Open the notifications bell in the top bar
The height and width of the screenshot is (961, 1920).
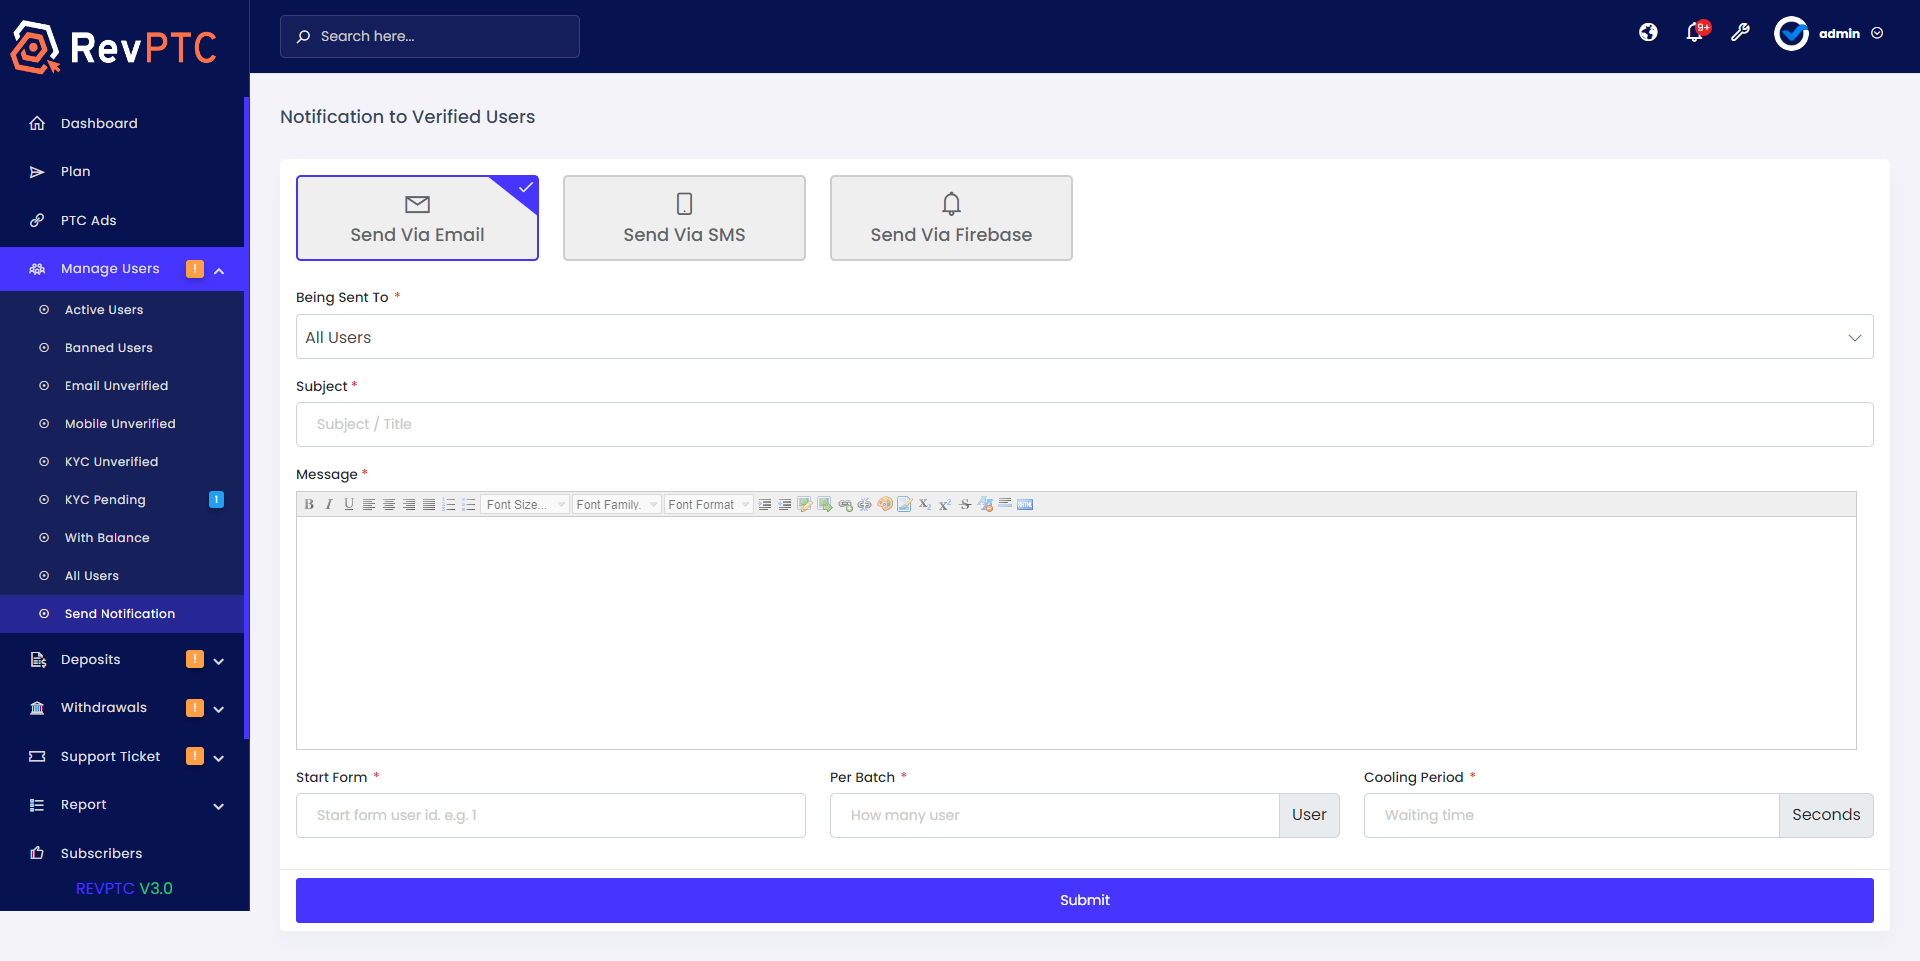pos(1694,33)
